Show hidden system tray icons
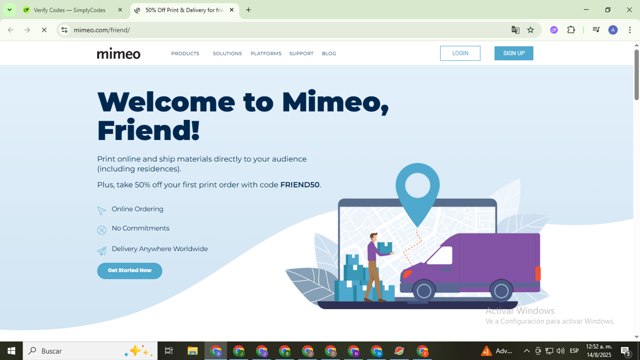The image size is (640, 360). [x=527, y=351]
